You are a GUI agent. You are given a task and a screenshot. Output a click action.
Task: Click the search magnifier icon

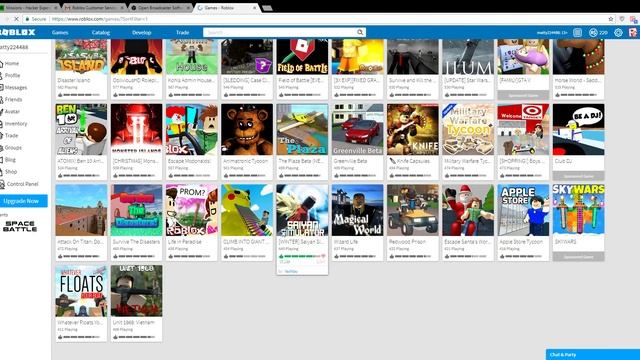(x=360, y=32)
